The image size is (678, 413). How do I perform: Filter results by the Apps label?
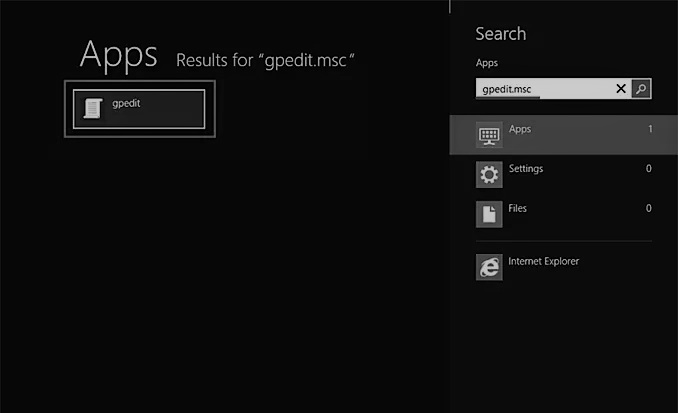point(520,129)
